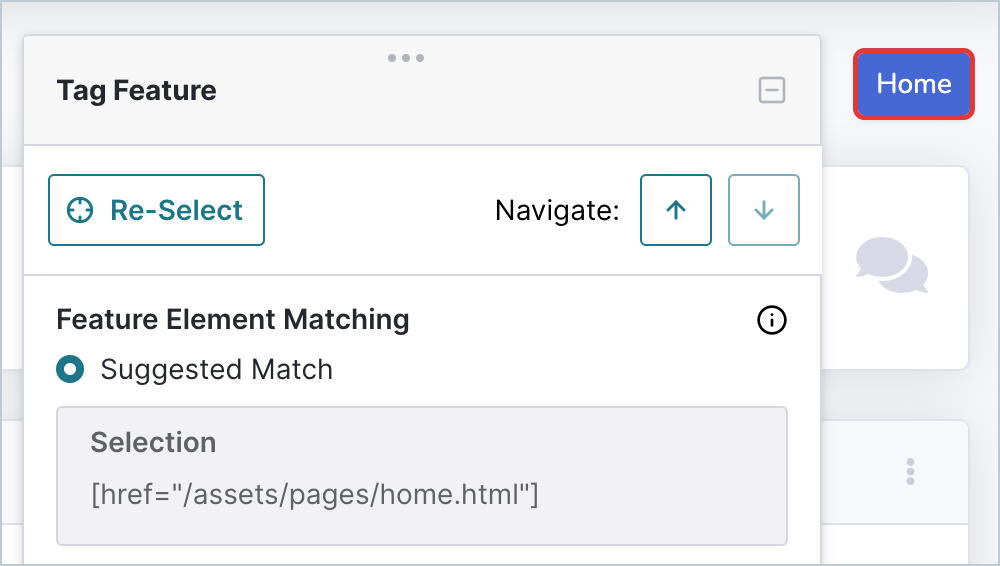Click the card behind the chat icon

(x=894, y=267)
